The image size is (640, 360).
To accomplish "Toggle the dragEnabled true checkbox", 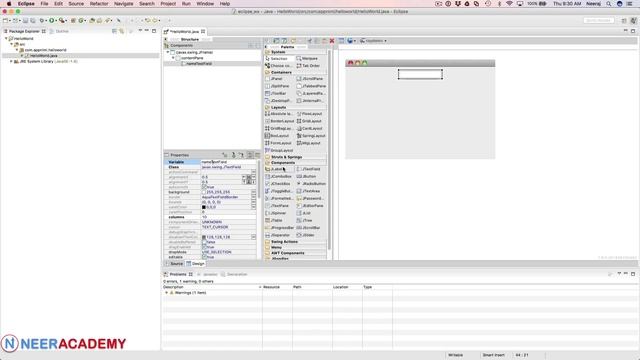I will coord(204,247).
